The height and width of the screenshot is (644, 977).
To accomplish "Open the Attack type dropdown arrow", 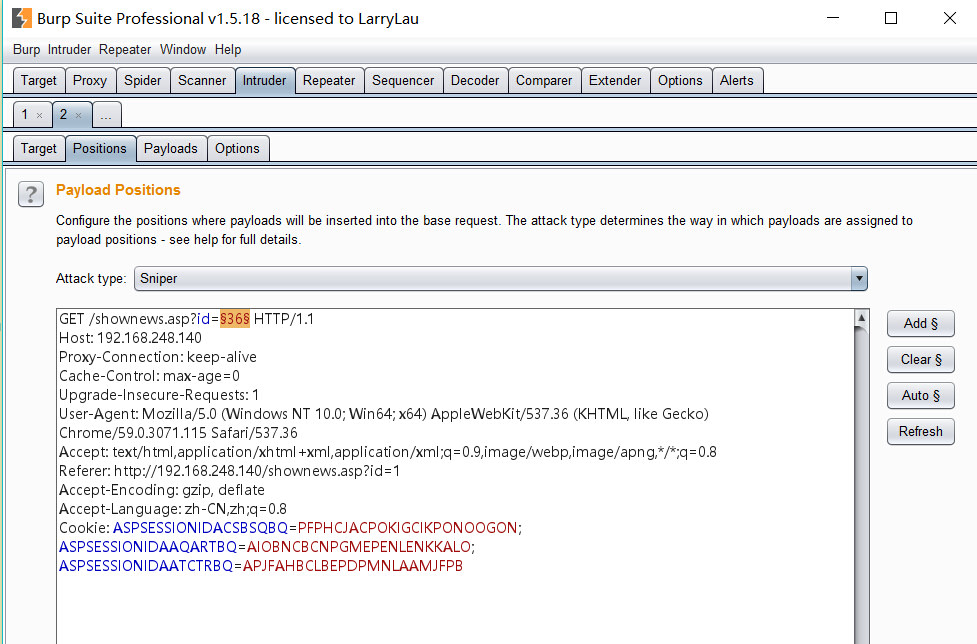I will [x=859, y=278].
